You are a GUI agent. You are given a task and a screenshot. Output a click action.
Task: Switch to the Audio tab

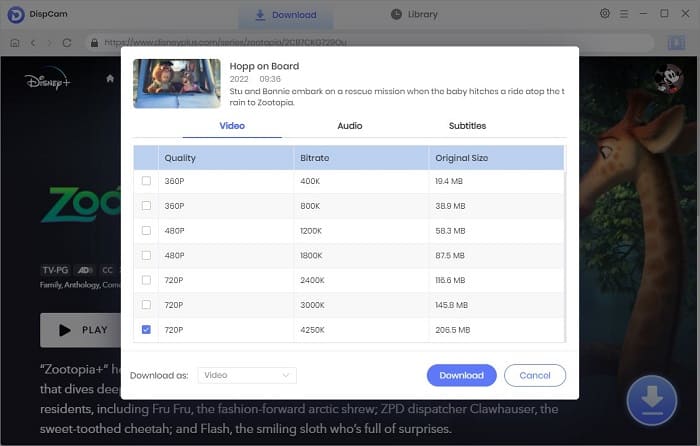click(x=350, y=126)
